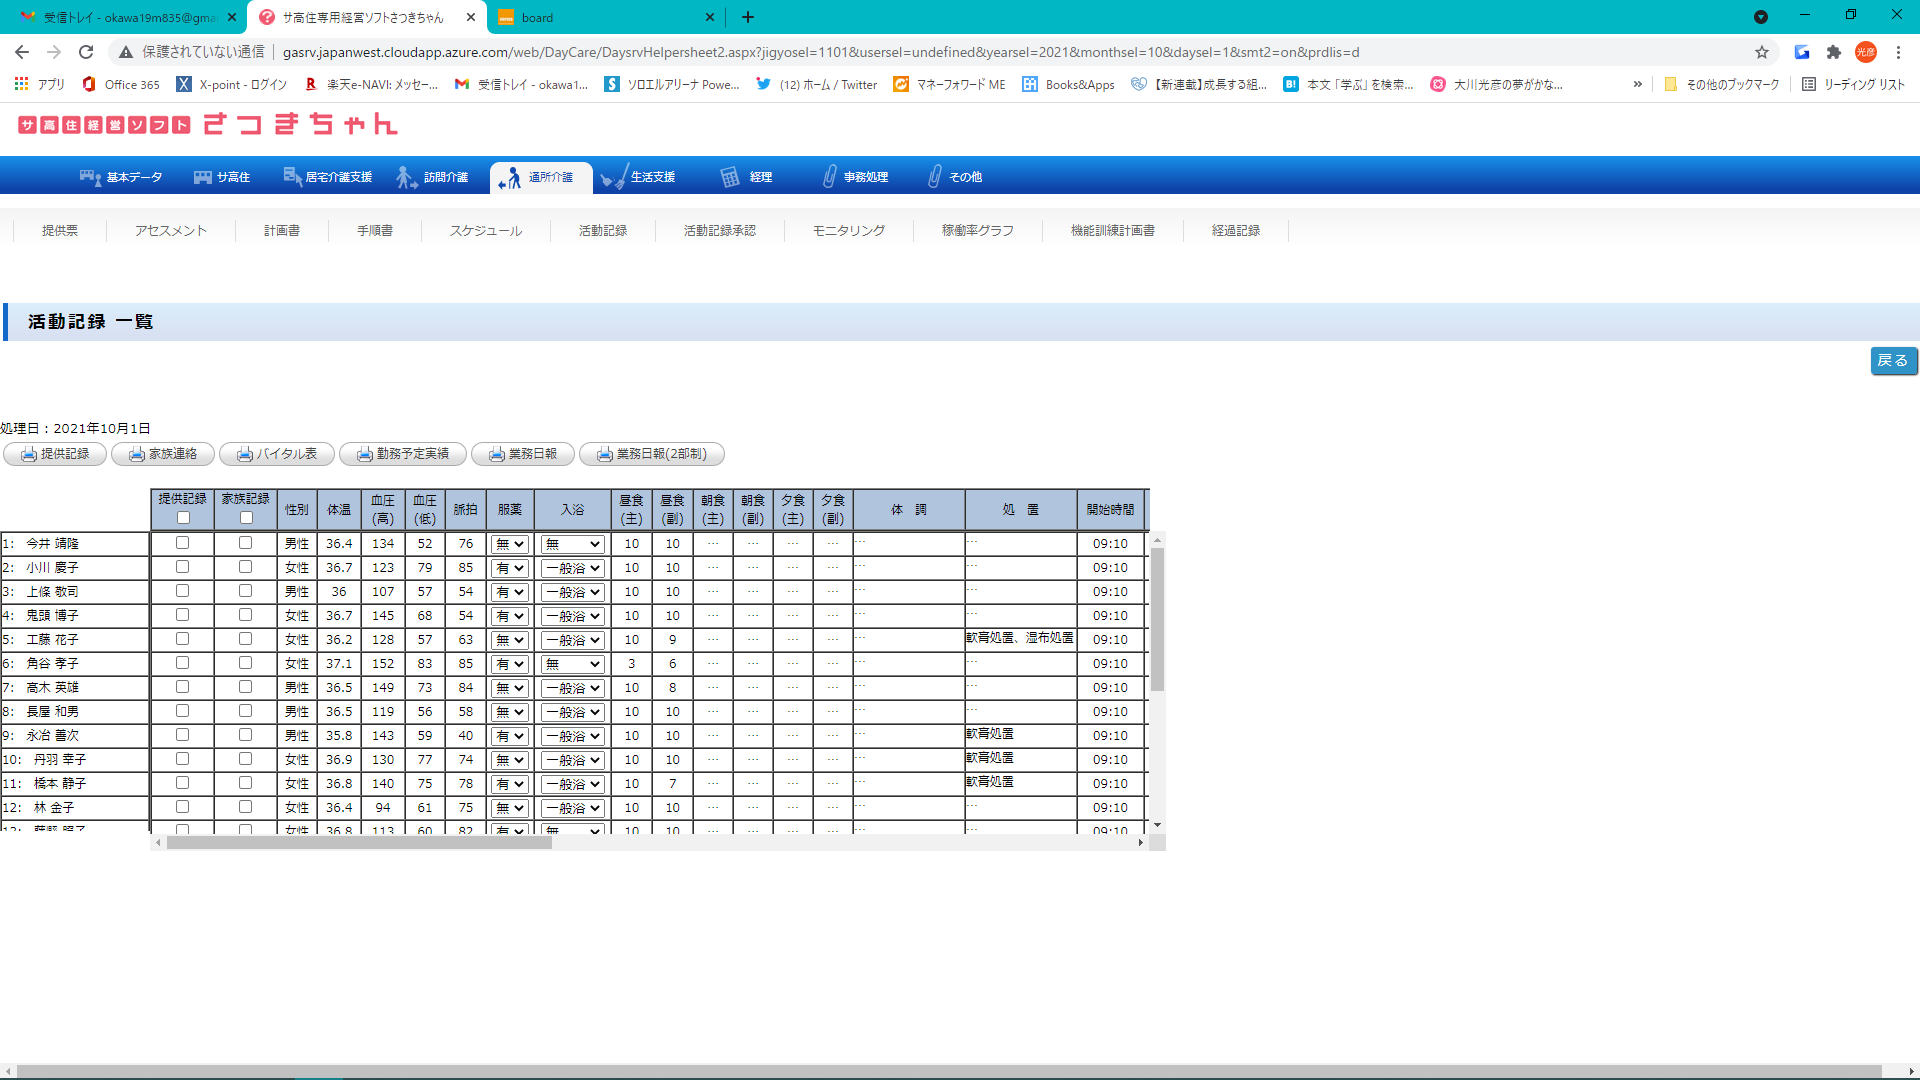Click the 経理 calculator icon
This screenshot has height=1080, width=1920.
pyautogui.click(x=730, y=177)
